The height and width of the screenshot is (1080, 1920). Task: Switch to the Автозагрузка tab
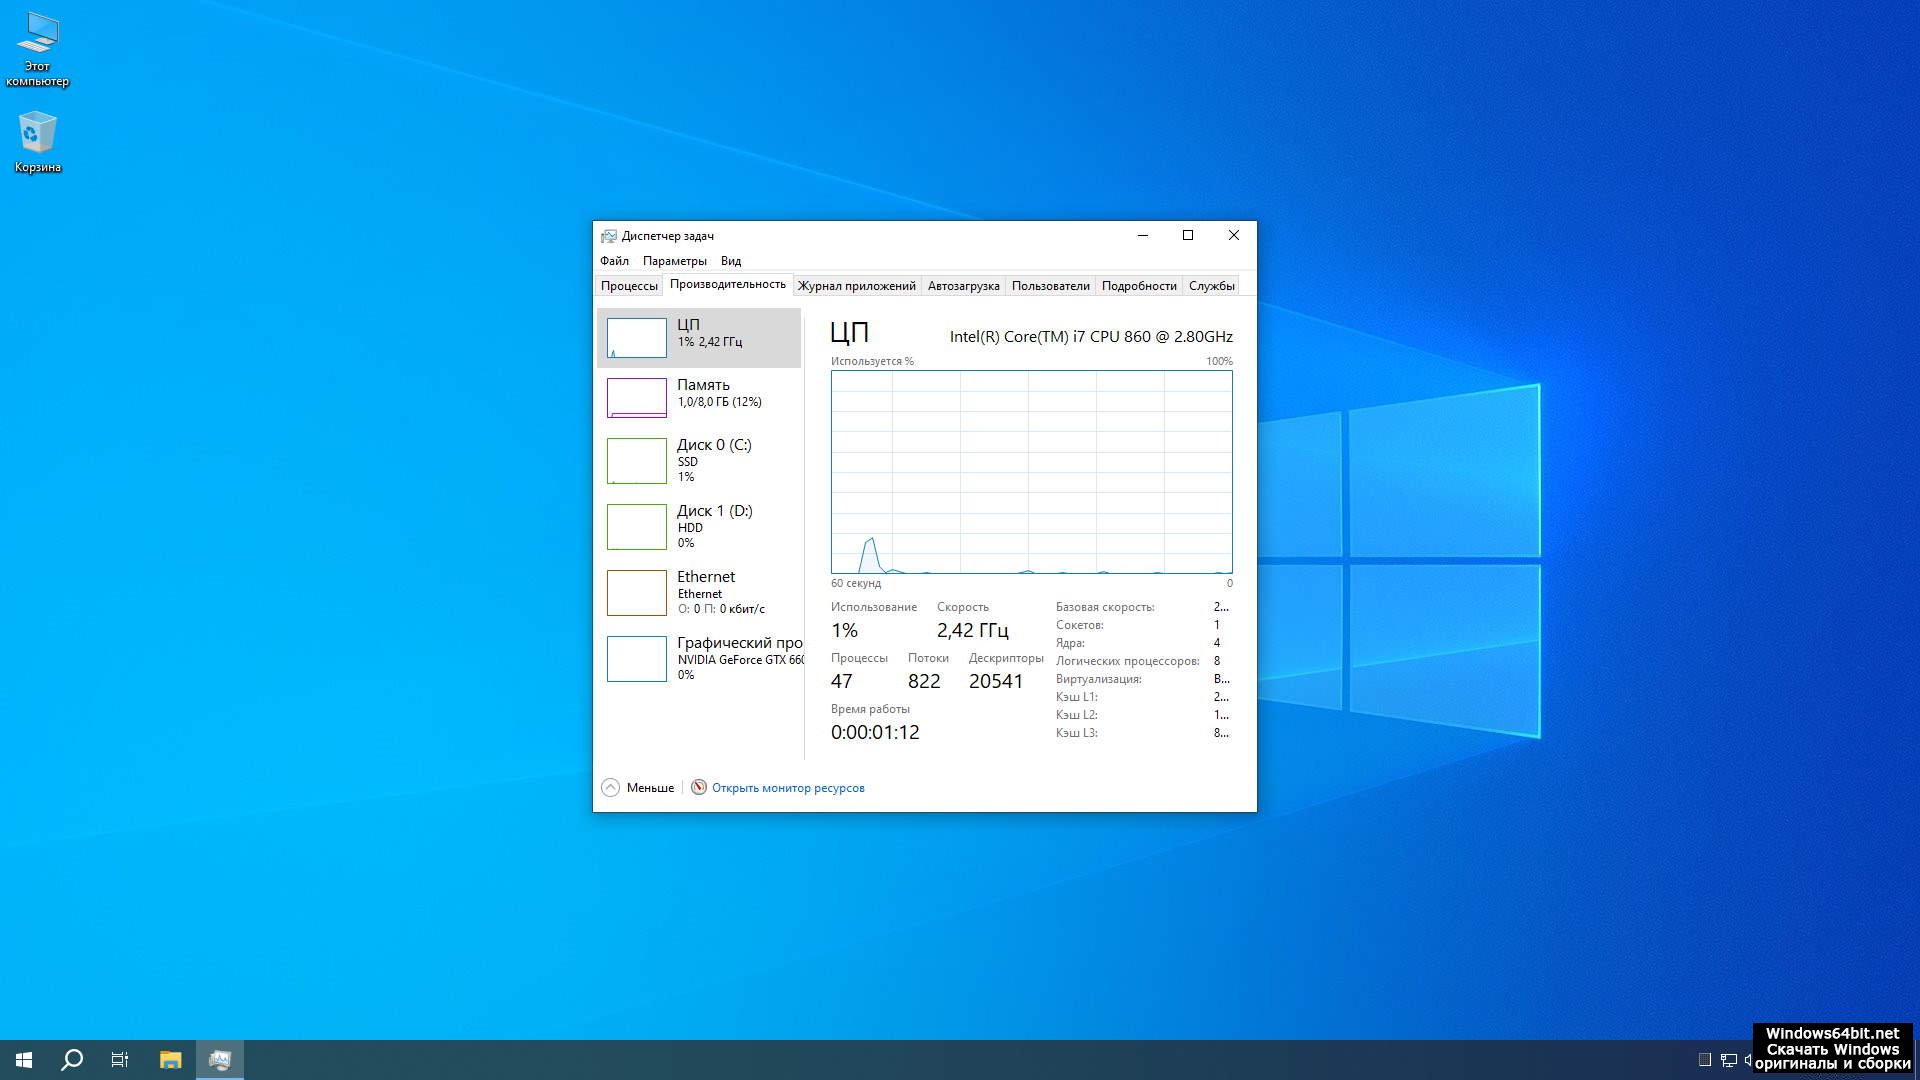[963, 286]
